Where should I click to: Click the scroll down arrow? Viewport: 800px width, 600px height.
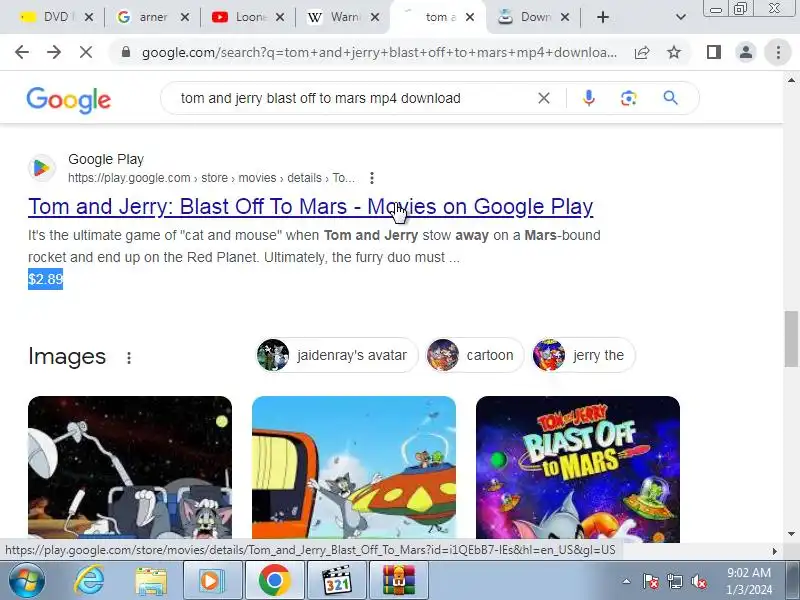(791, 534)
